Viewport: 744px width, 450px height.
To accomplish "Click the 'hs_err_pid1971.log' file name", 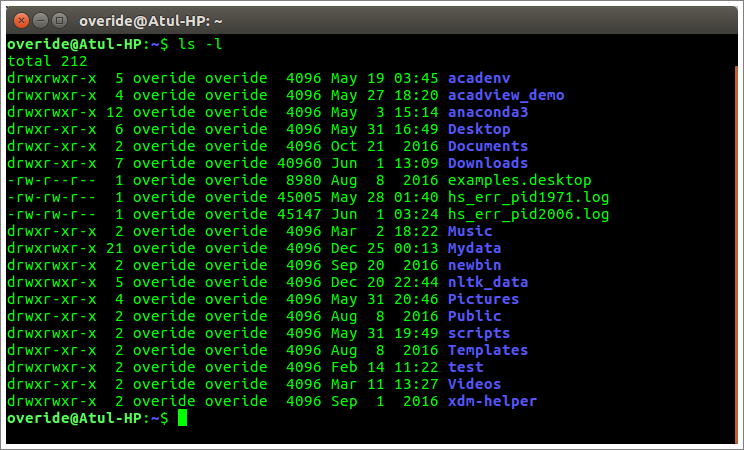I will (529, 197).
